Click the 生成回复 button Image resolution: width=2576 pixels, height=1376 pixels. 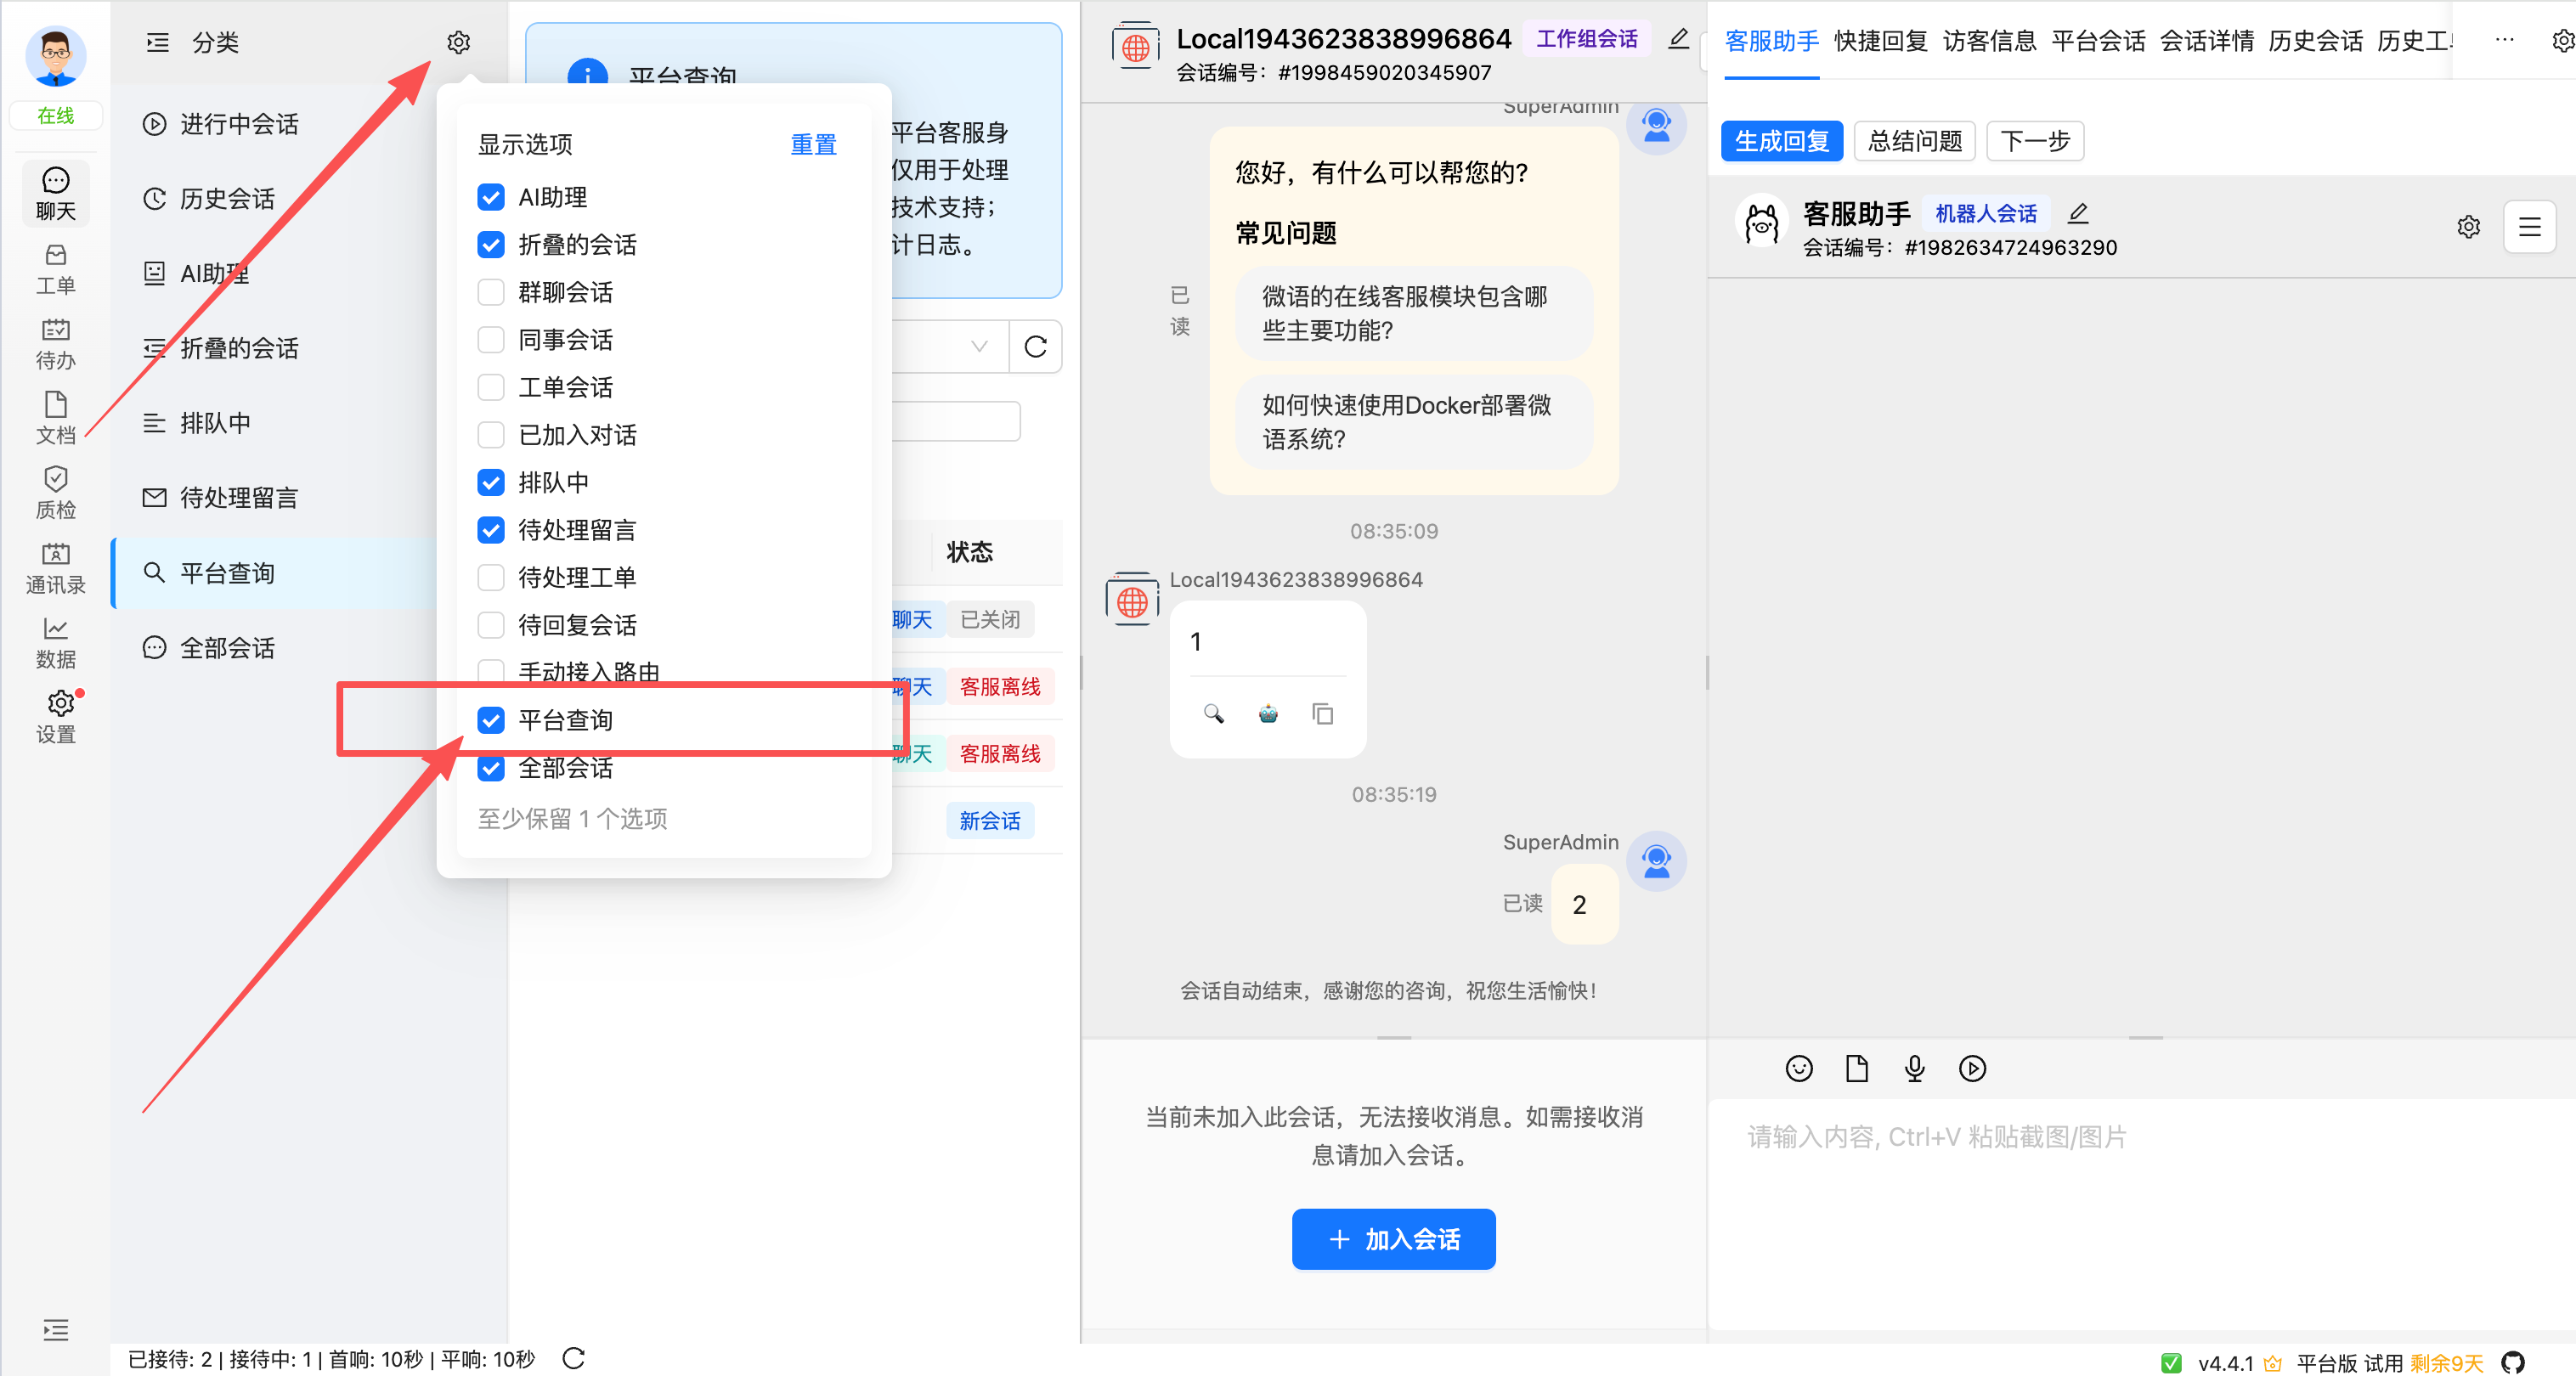click(1781, 140)
